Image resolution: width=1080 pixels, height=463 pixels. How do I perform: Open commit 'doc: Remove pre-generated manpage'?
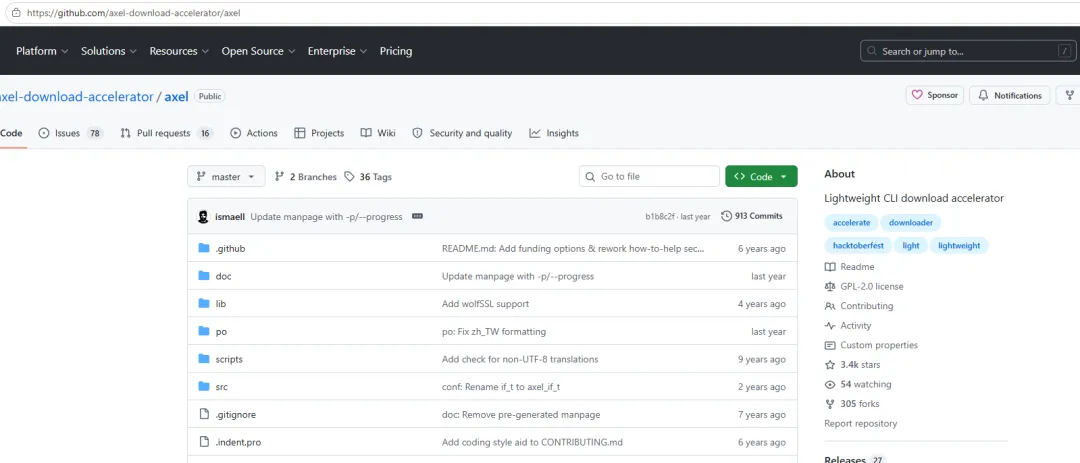point(521,415)
